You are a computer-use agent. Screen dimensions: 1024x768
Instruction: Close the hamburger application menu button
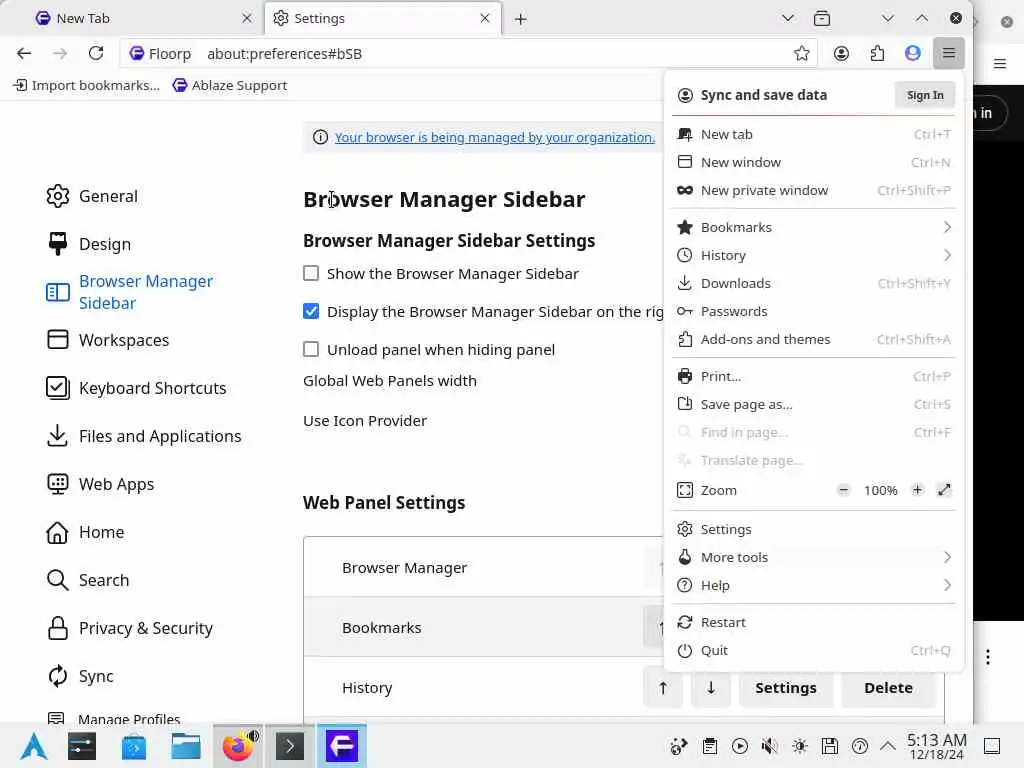point(949,54)
